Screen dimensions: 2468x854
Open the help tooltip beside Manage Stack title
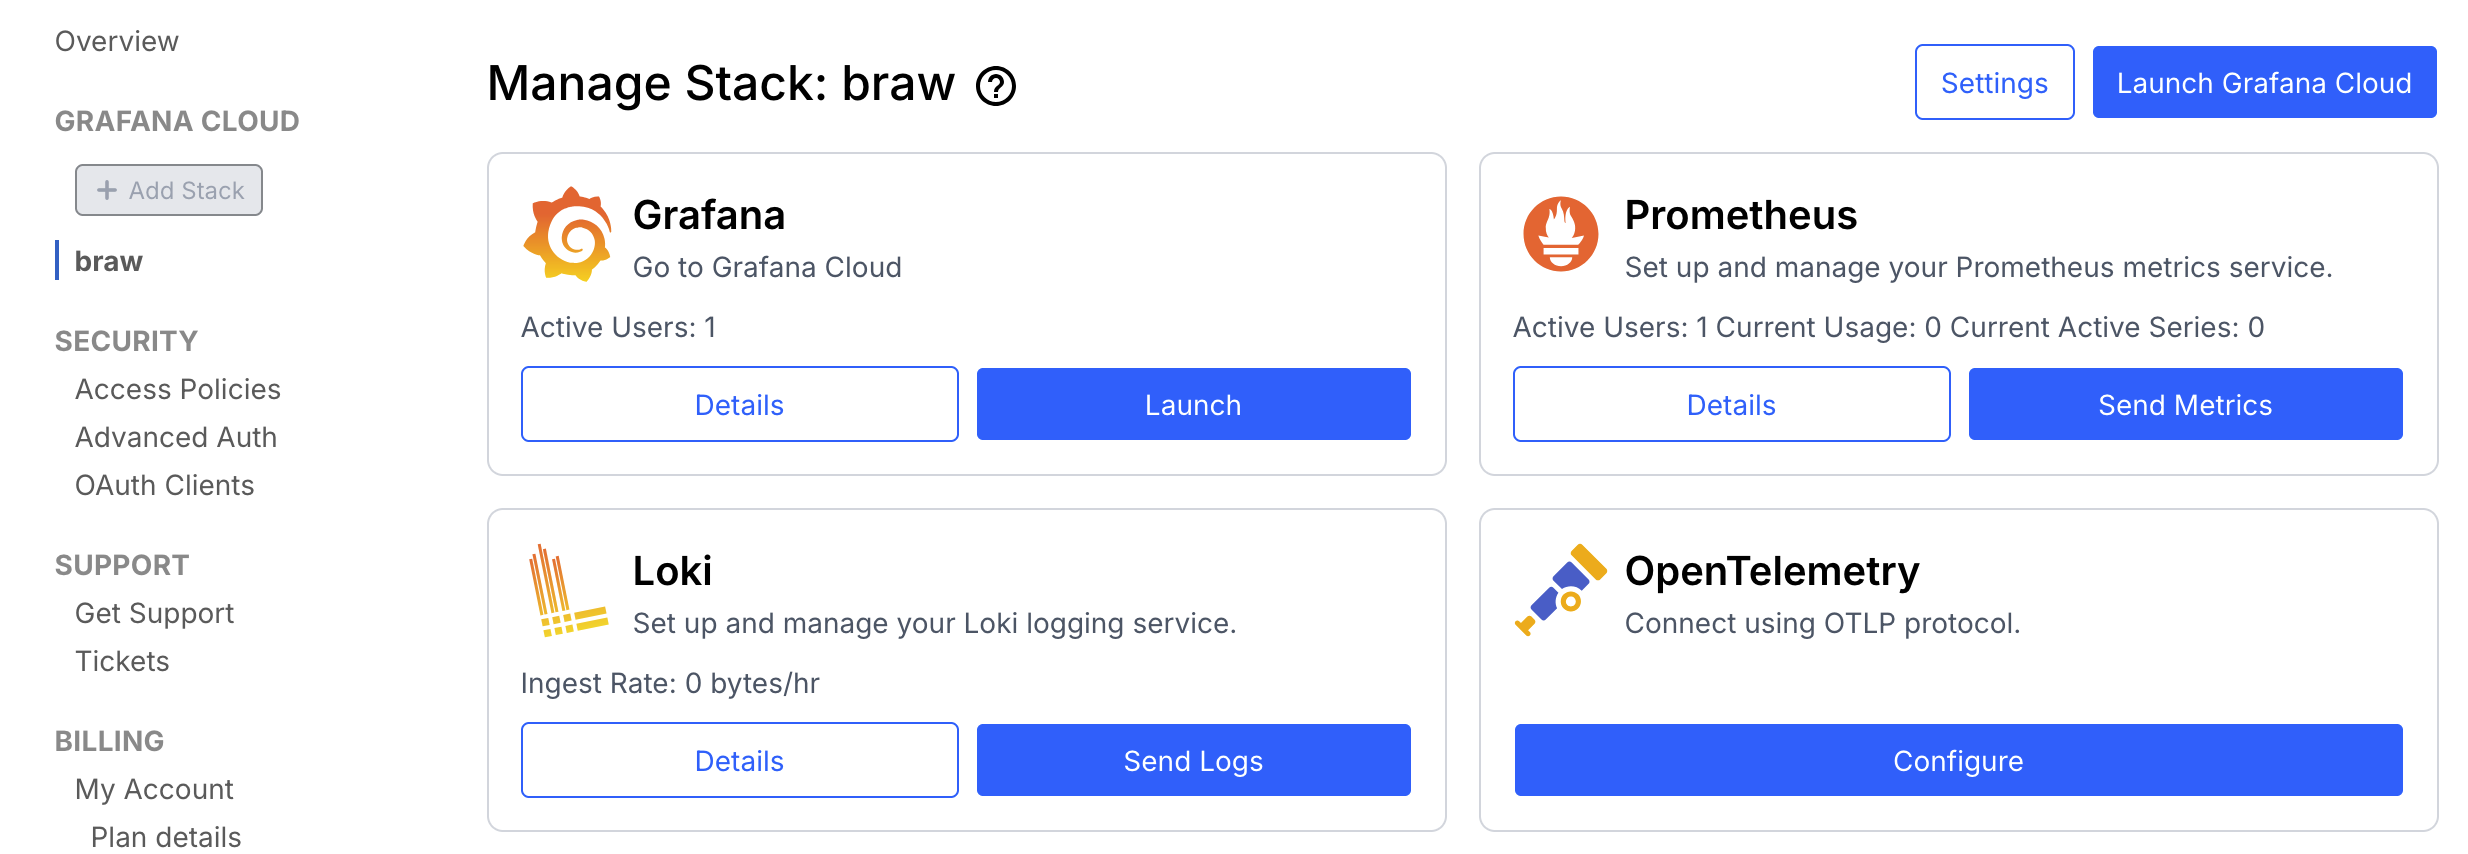coord(997,86)
